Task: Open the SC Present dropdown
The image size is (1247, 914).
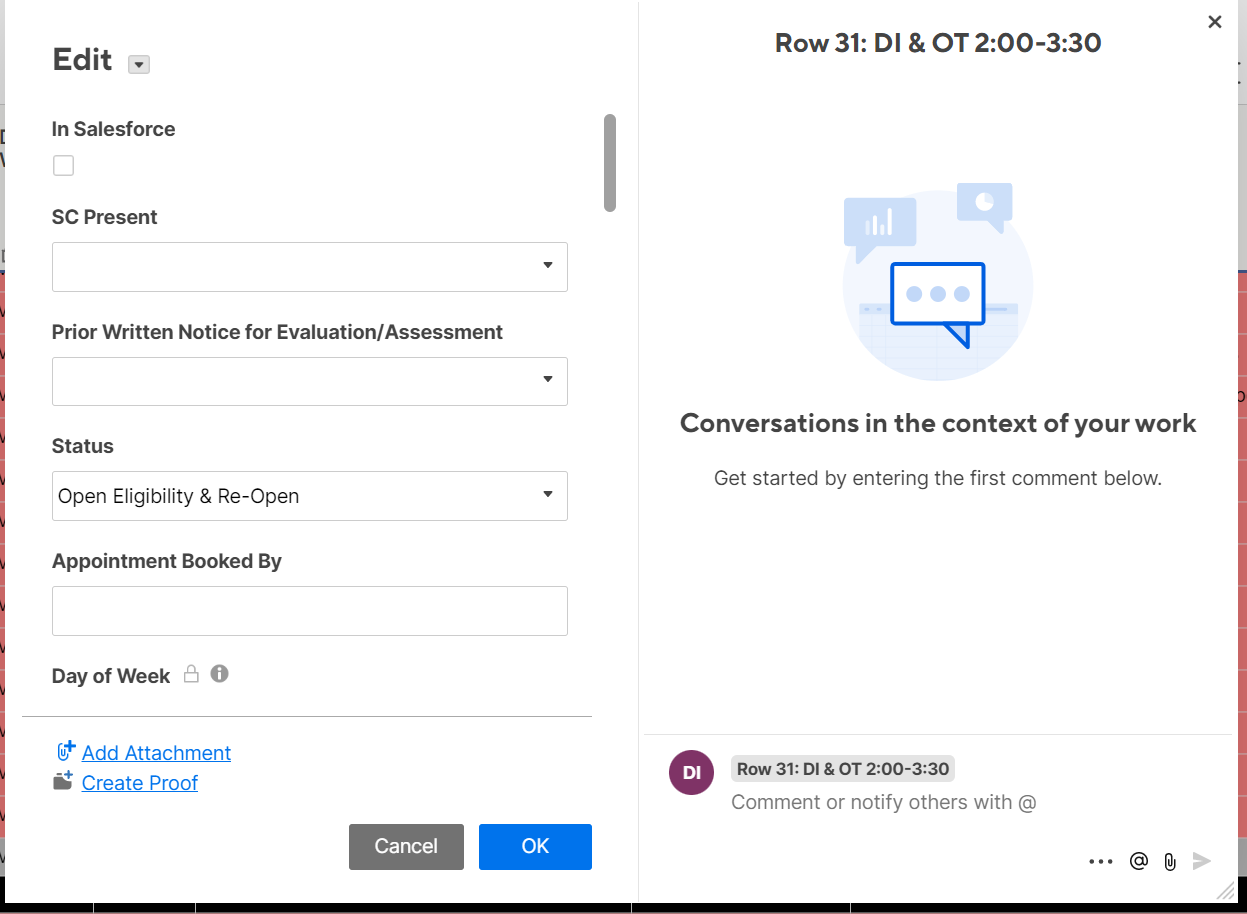Action: [x=548, y=266]
